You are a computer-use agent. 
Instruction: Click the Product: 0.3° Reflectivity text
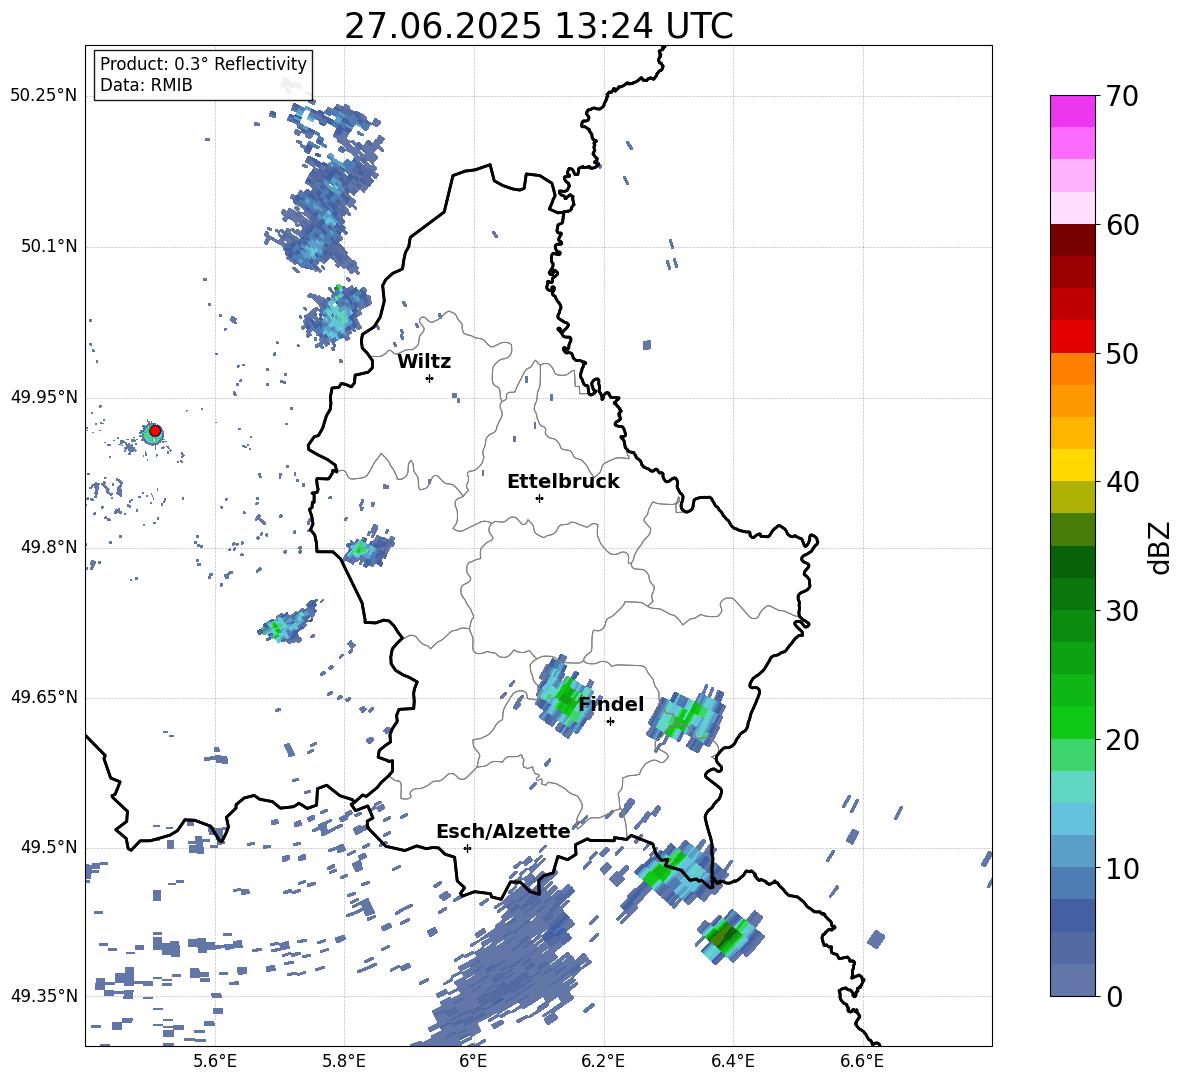point(203,63)
